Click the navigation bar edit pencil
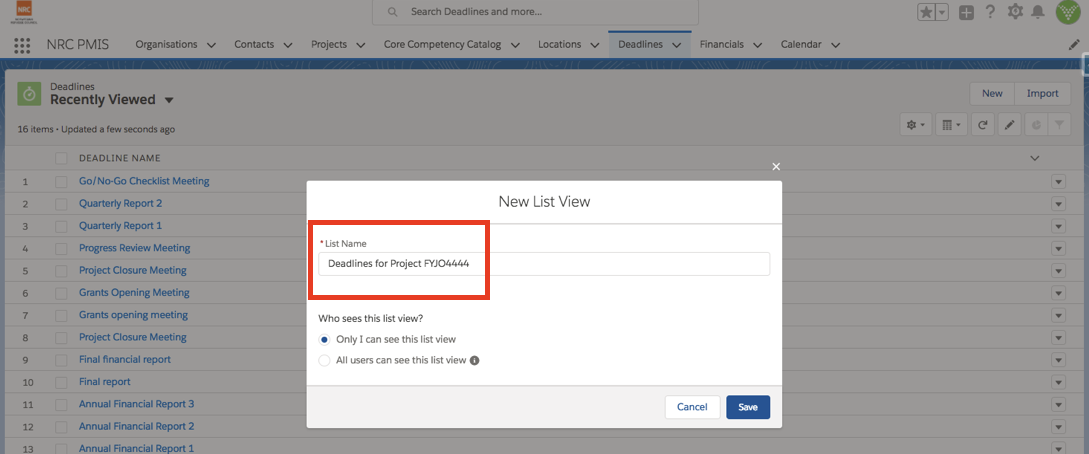 click(1074, 44)
